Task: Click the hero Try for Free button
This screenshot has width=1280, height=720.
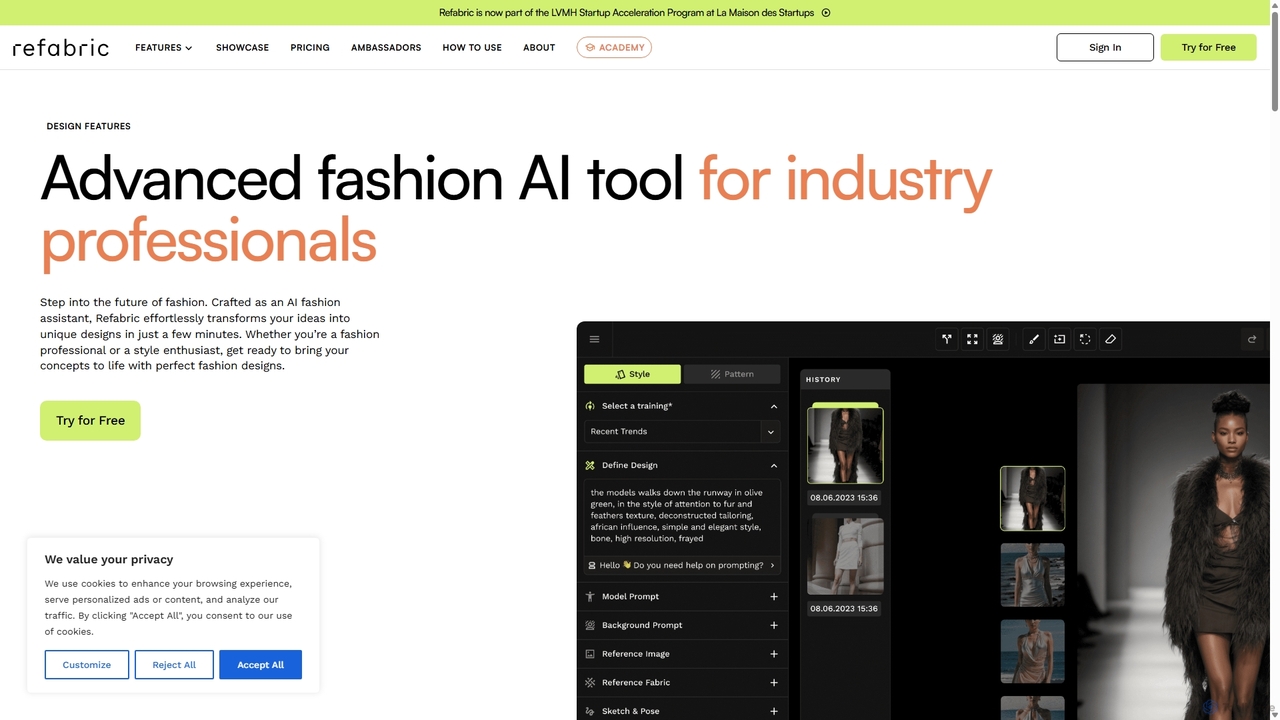Action: pyautogui.click(x=90, y=420)
